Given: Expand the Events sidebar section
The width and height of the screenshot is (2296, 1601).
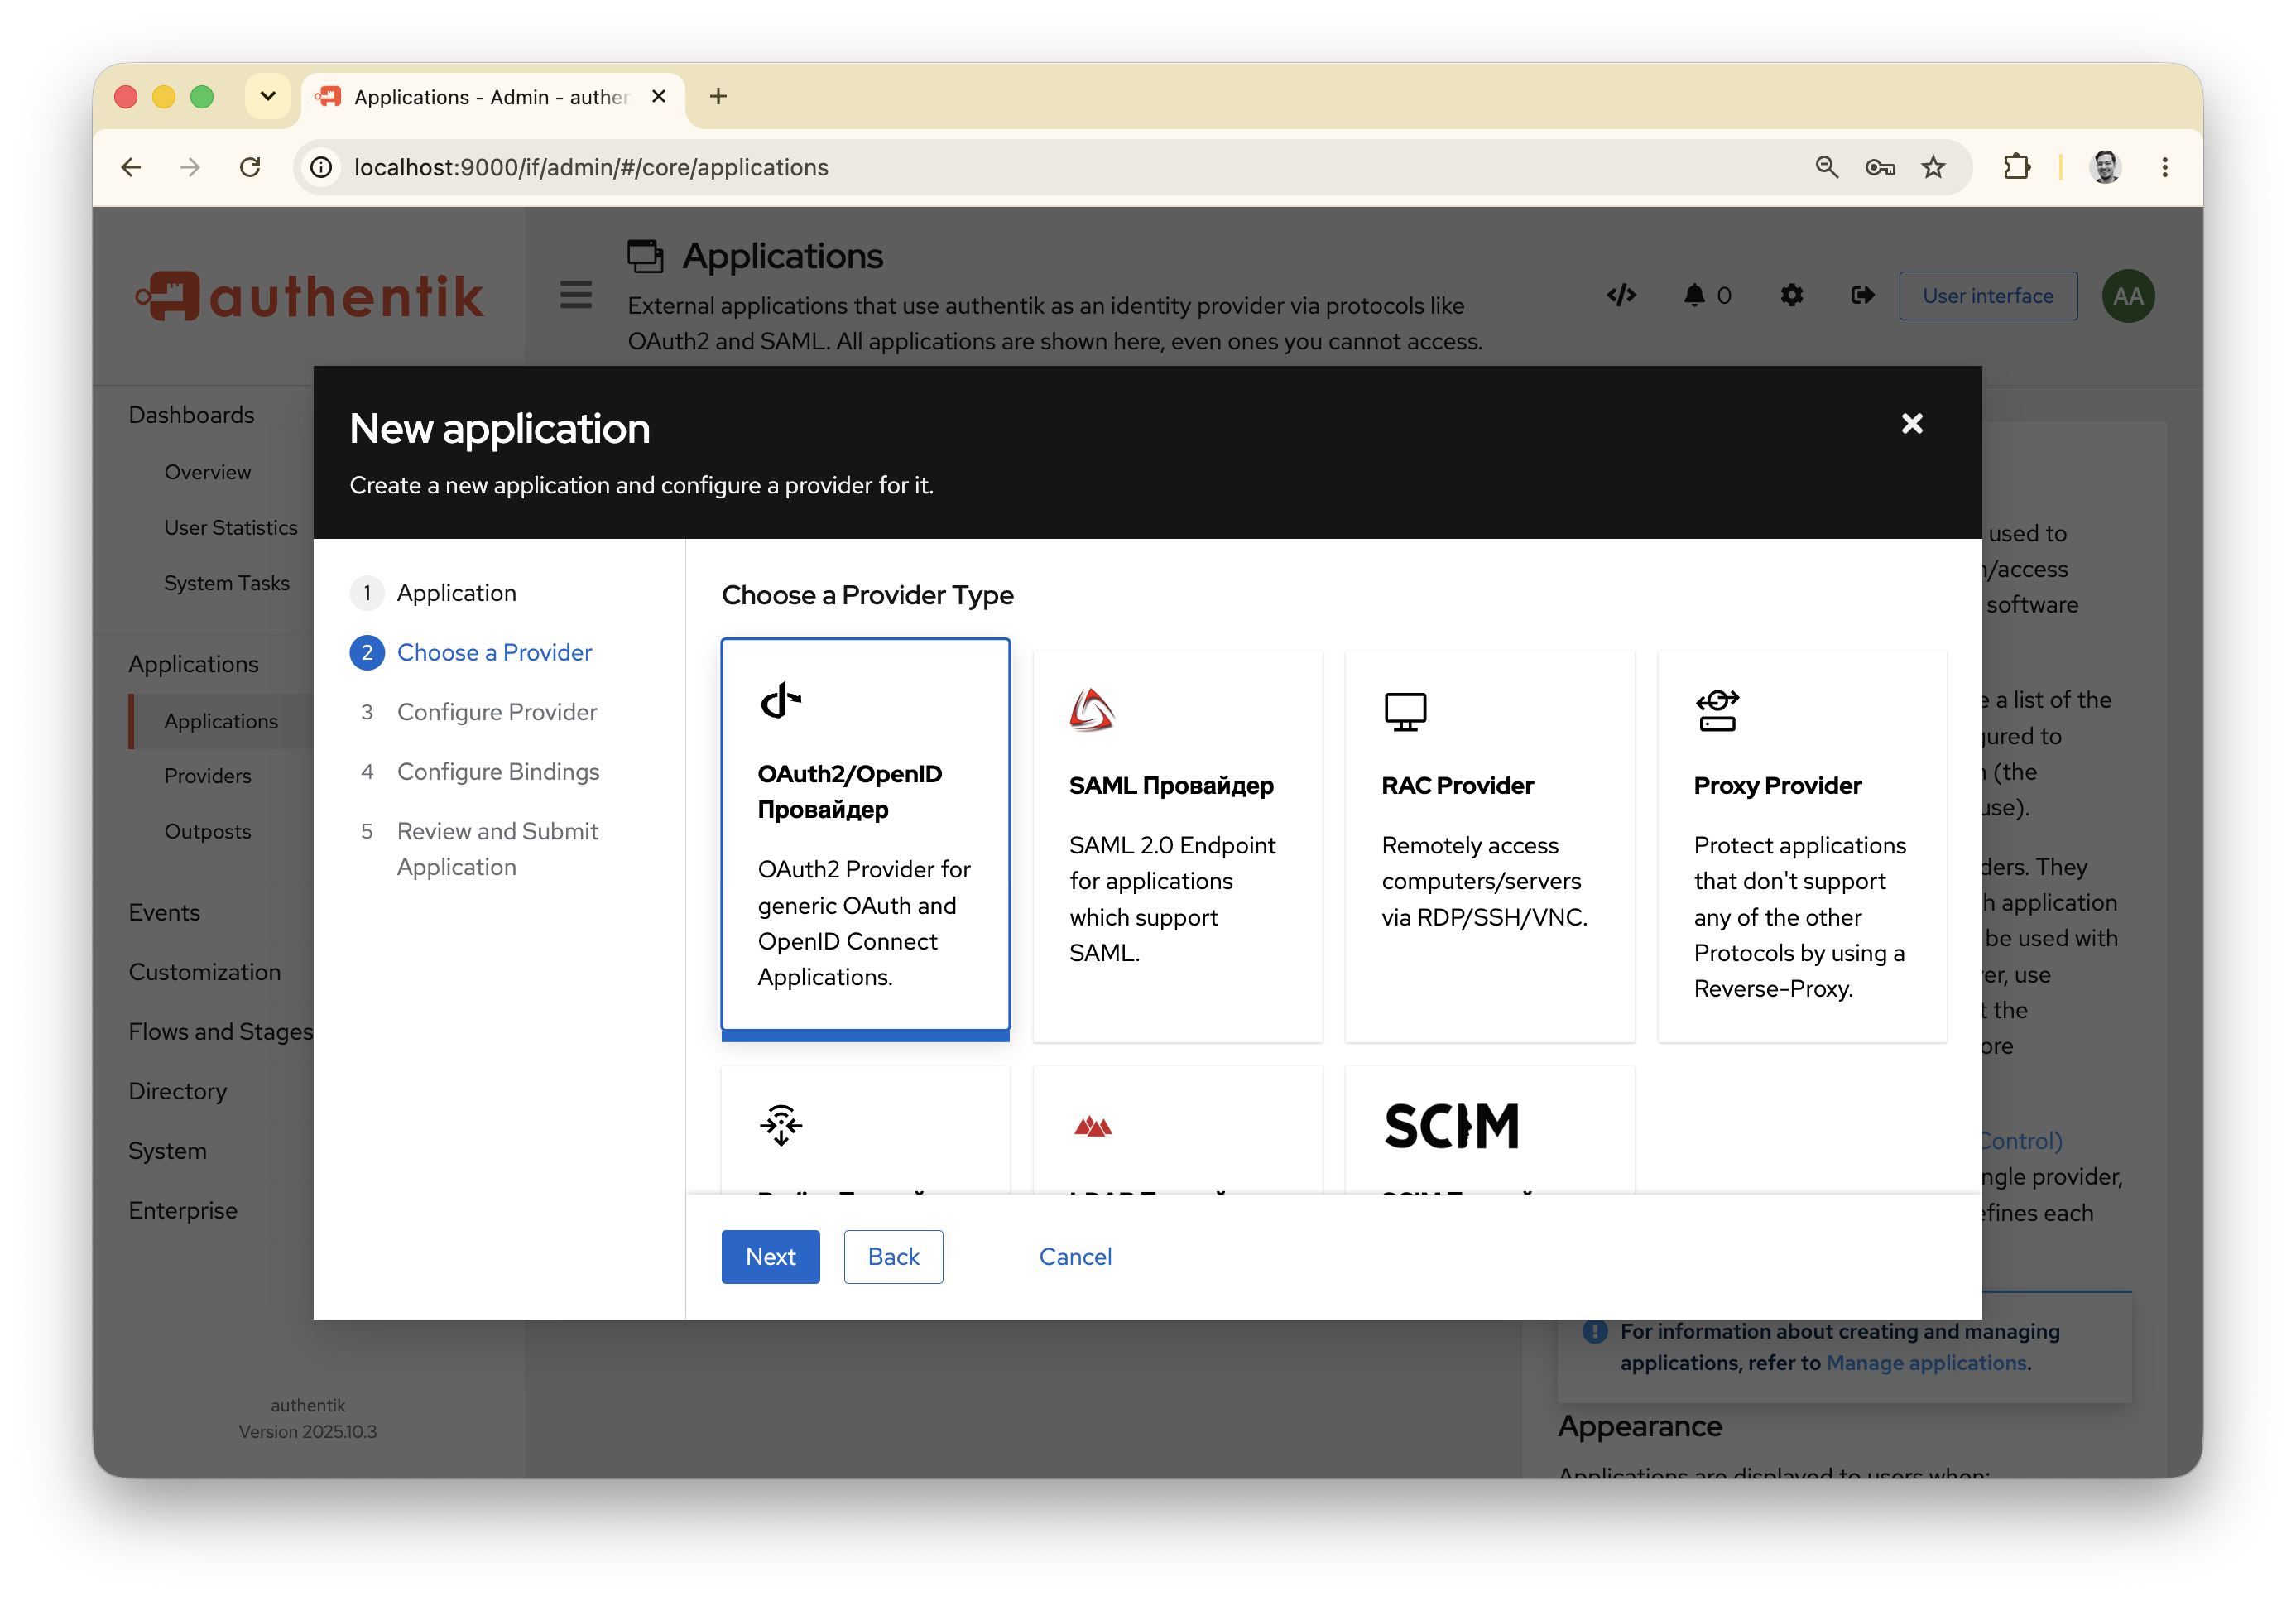Looking at the screenshot, I should (x=164, y=912).
